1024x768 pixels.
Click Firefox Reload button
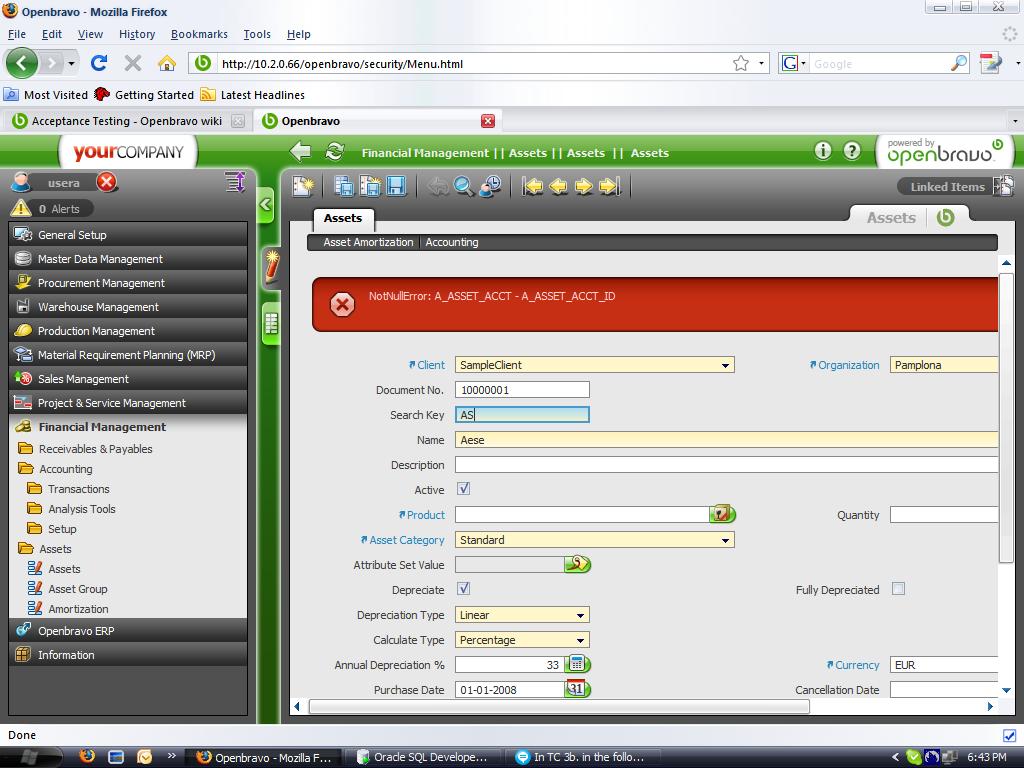99,63
